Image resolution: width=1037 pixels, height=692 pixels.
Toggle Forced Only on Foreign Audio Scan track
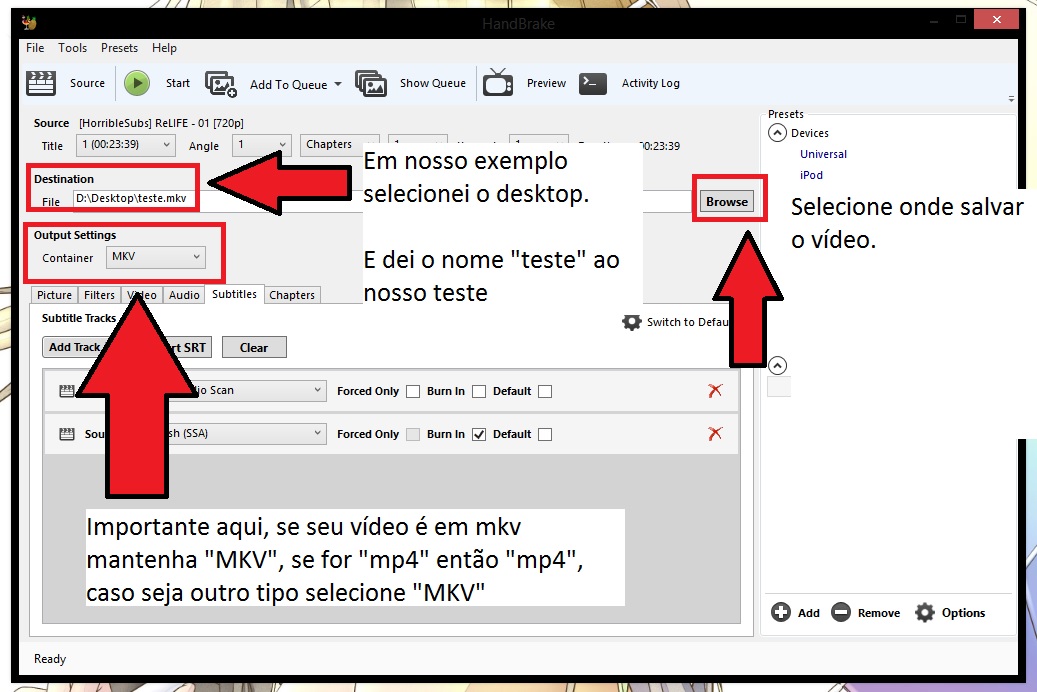[x=413, y=391]
